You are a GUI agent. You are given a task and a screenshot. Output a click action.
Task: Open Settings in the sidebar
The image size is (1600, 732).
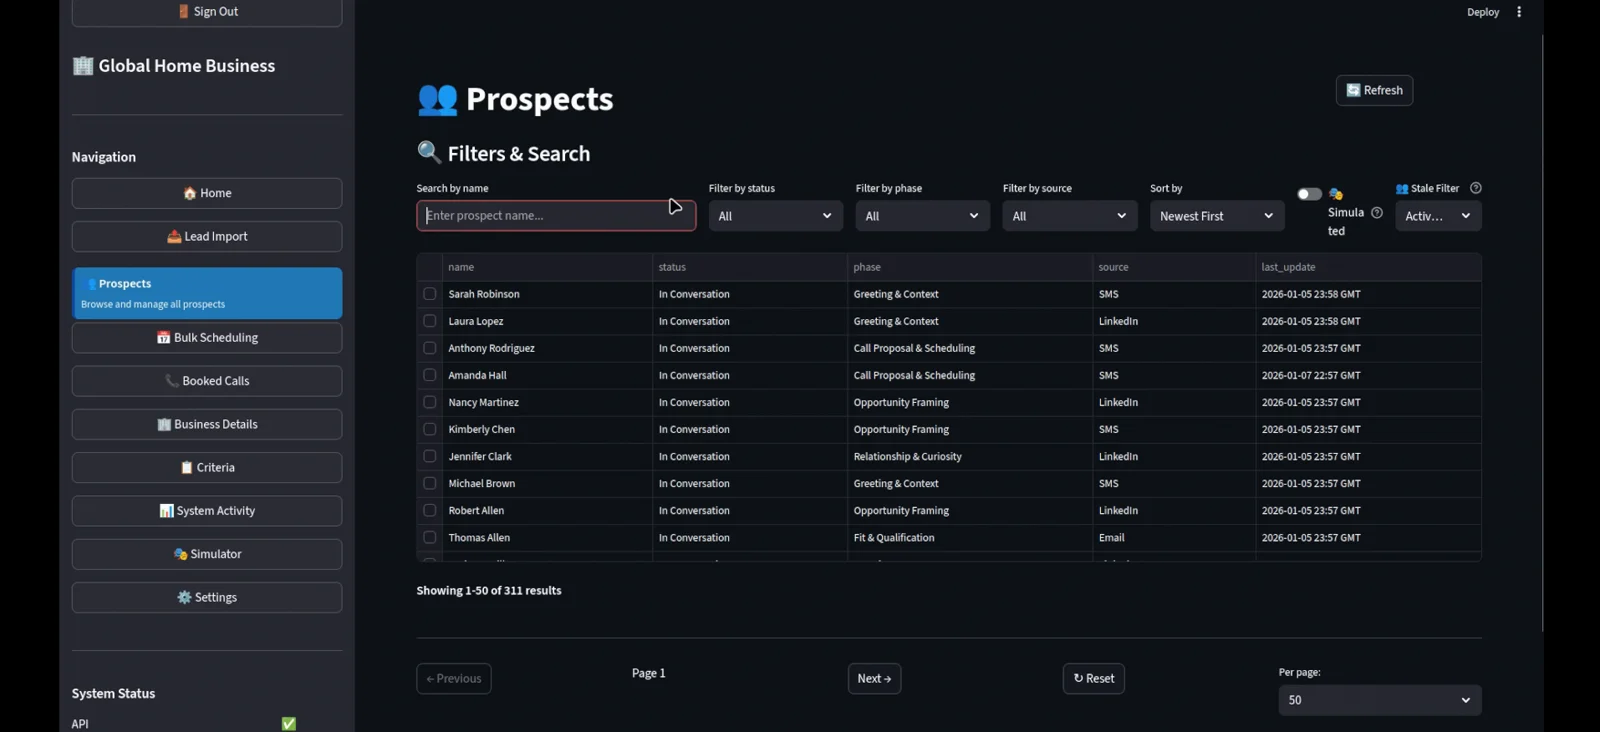tap(207, 597)
